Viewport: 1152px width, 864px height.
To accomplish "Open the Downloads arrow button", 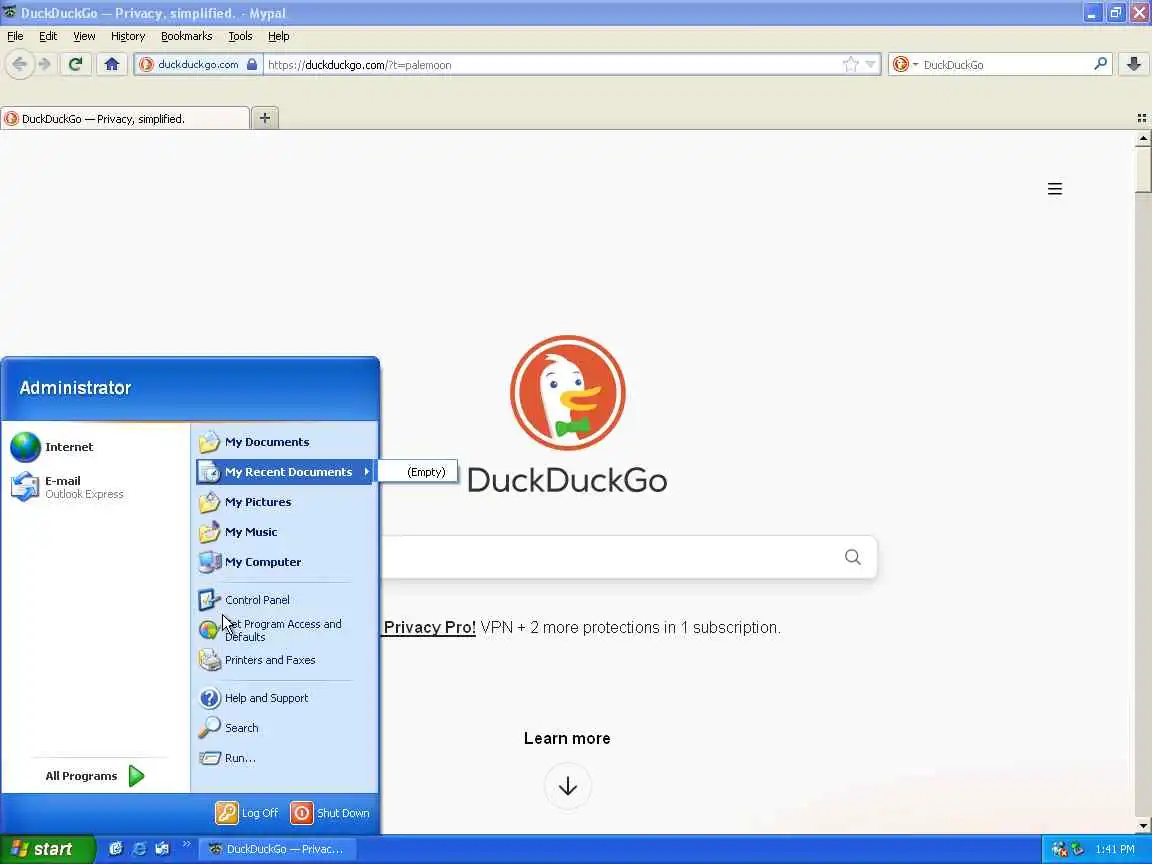I will pos(1134,64).
